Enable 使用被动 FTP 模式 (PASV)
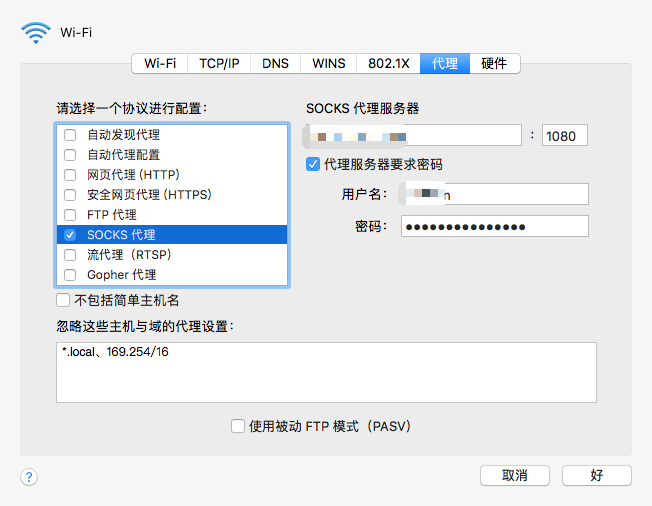This screenshot has width=652, height=506. click(x=238, y=426)
